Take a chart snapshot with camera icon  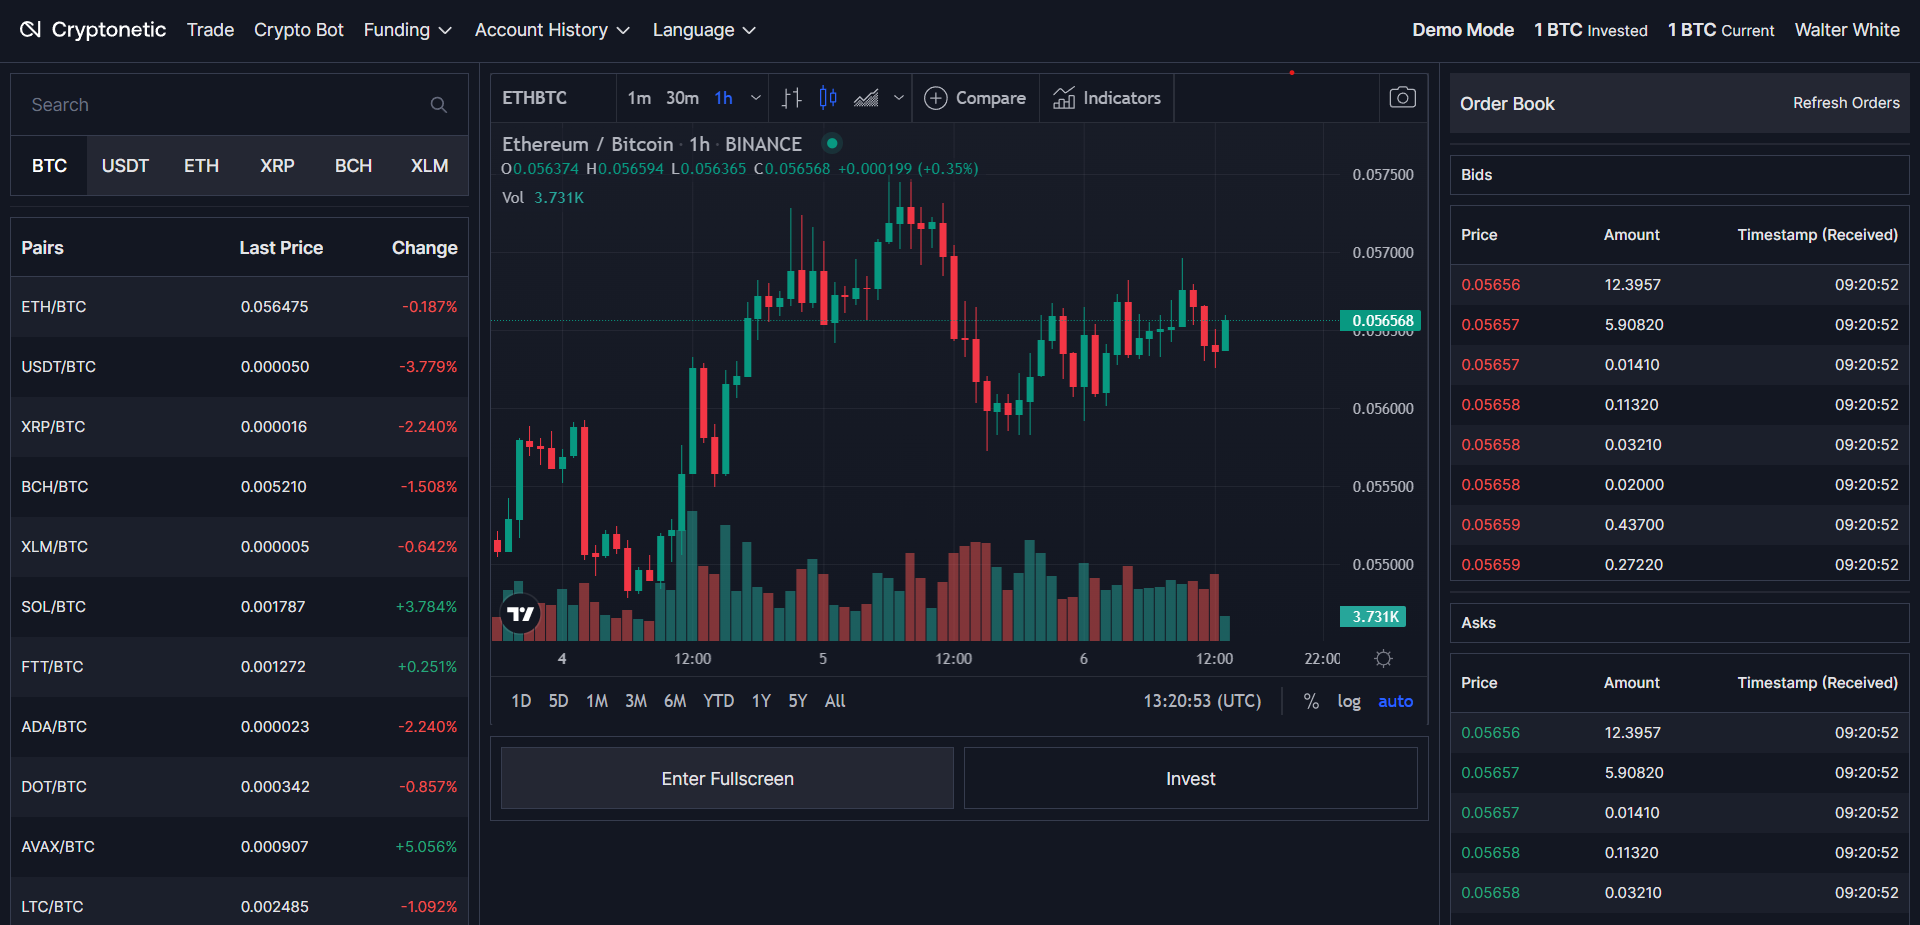point(1402,97)
